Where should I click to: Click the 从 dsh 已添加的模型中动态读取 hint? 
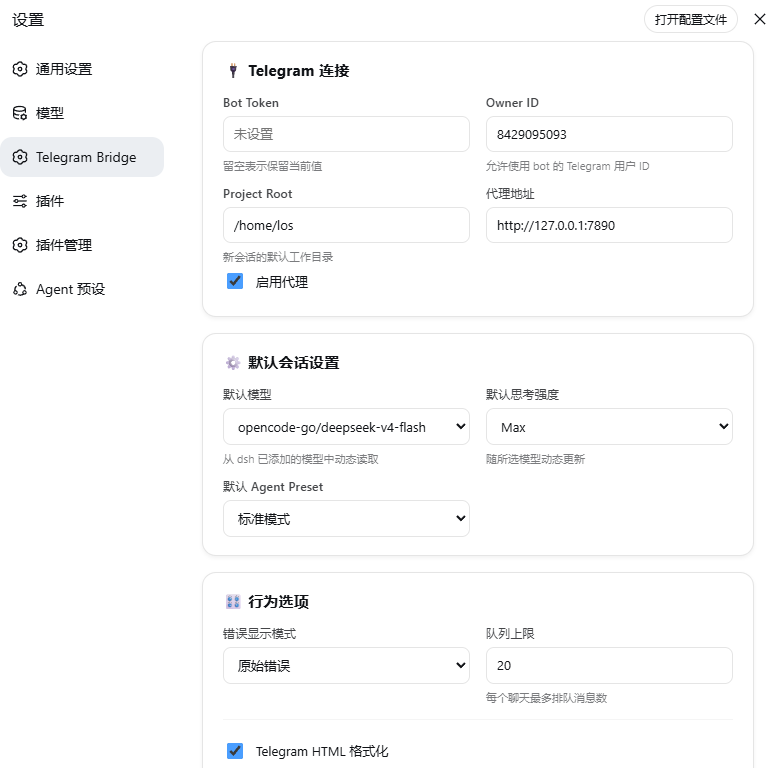301,459
